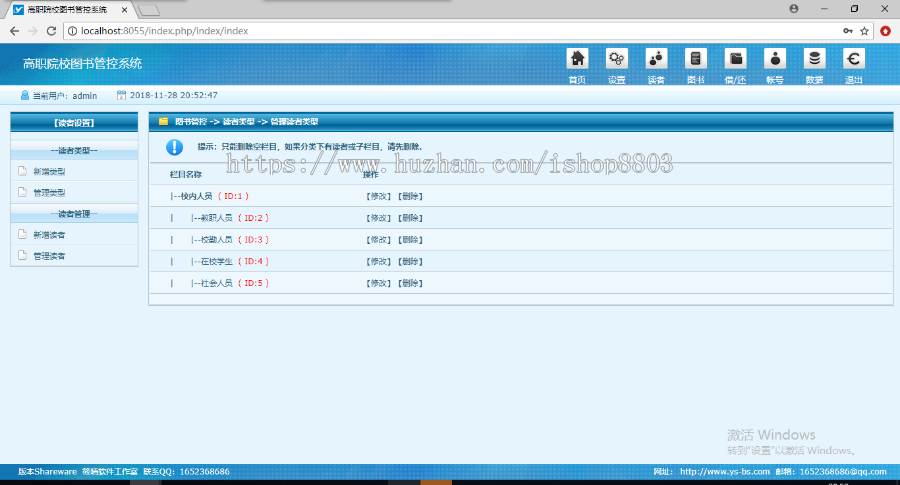Viewport: 900px width, 485px height.
Task: Click the user icon beside 当前用户
Action: pyautogui.click(x=25, y=95)
